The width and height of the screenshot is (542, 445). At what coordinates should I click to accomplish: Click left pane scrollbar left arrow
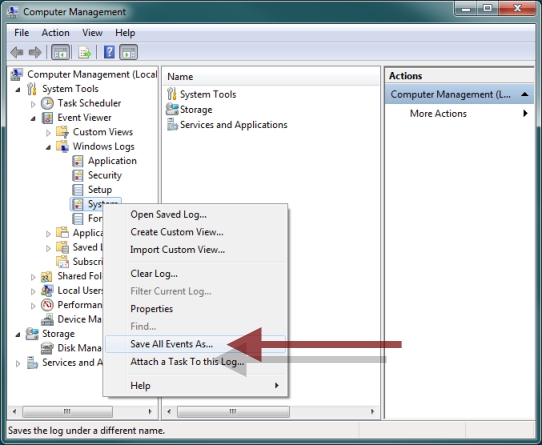[x=14, y=411]
